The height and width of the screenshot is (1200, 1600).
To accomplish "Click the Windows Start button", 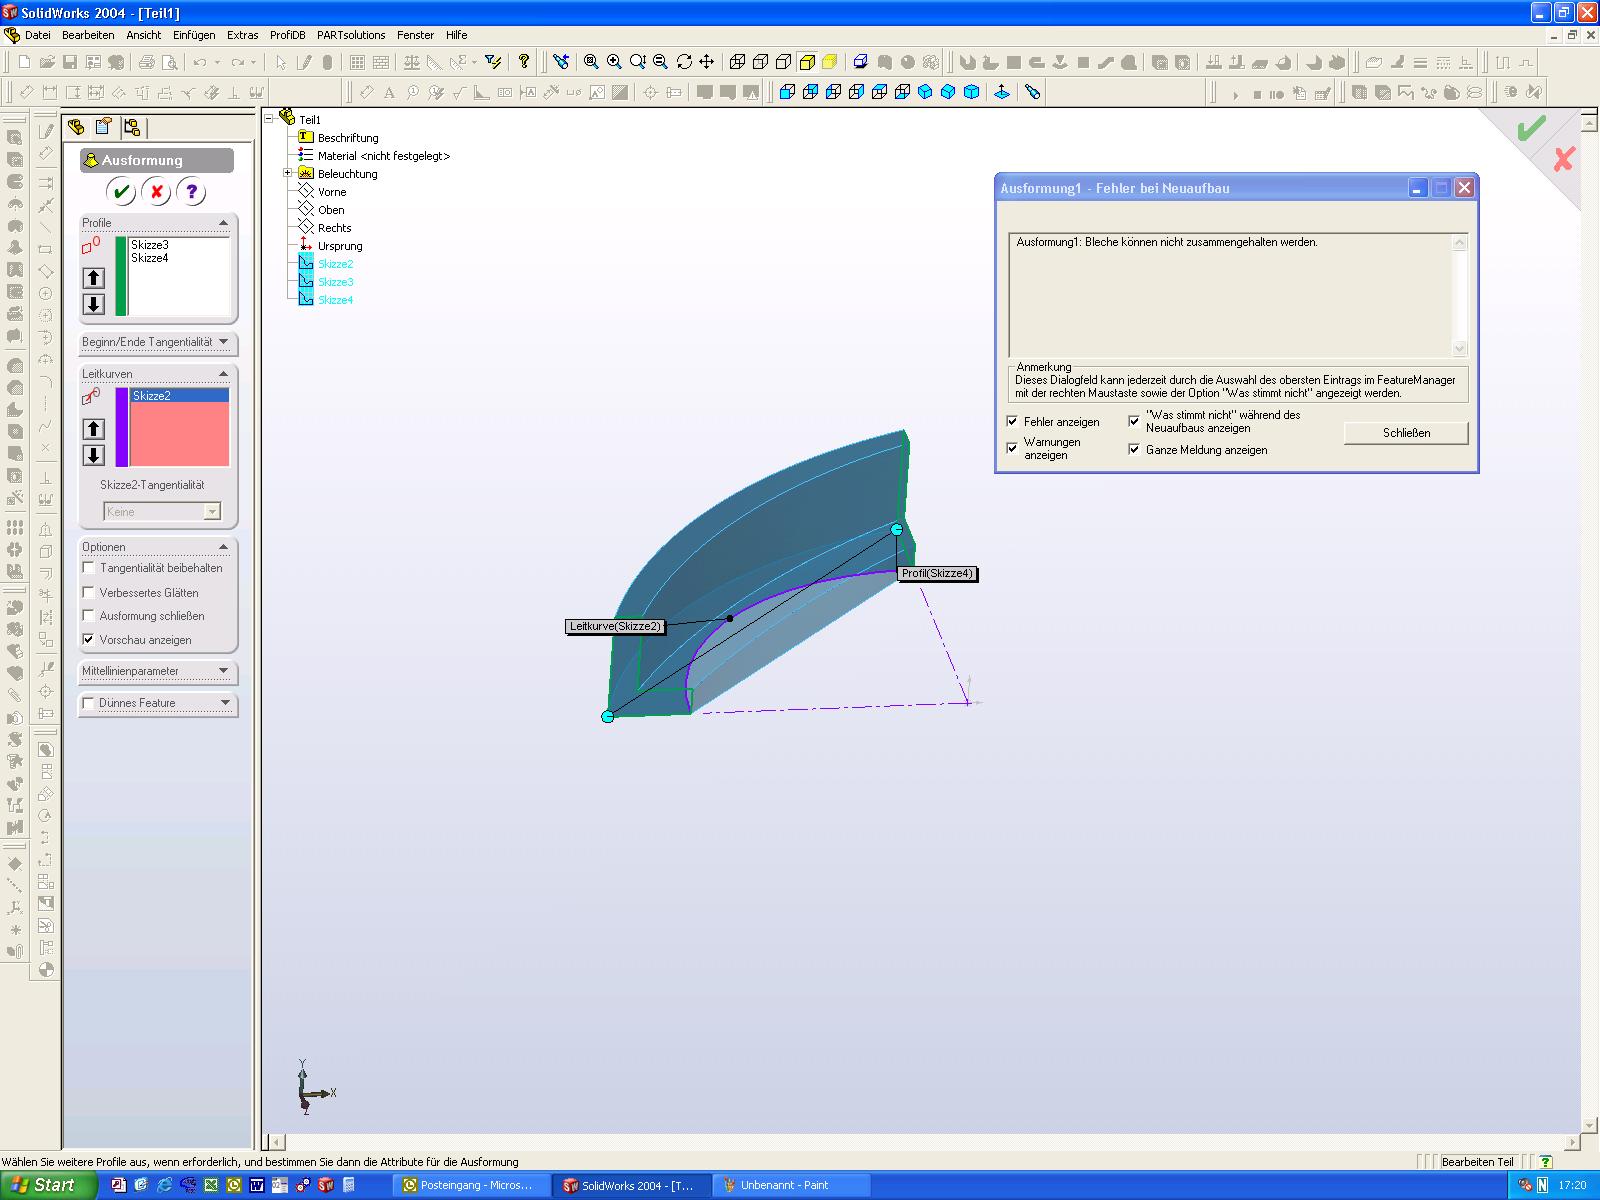I will (x=49, y=1185).
